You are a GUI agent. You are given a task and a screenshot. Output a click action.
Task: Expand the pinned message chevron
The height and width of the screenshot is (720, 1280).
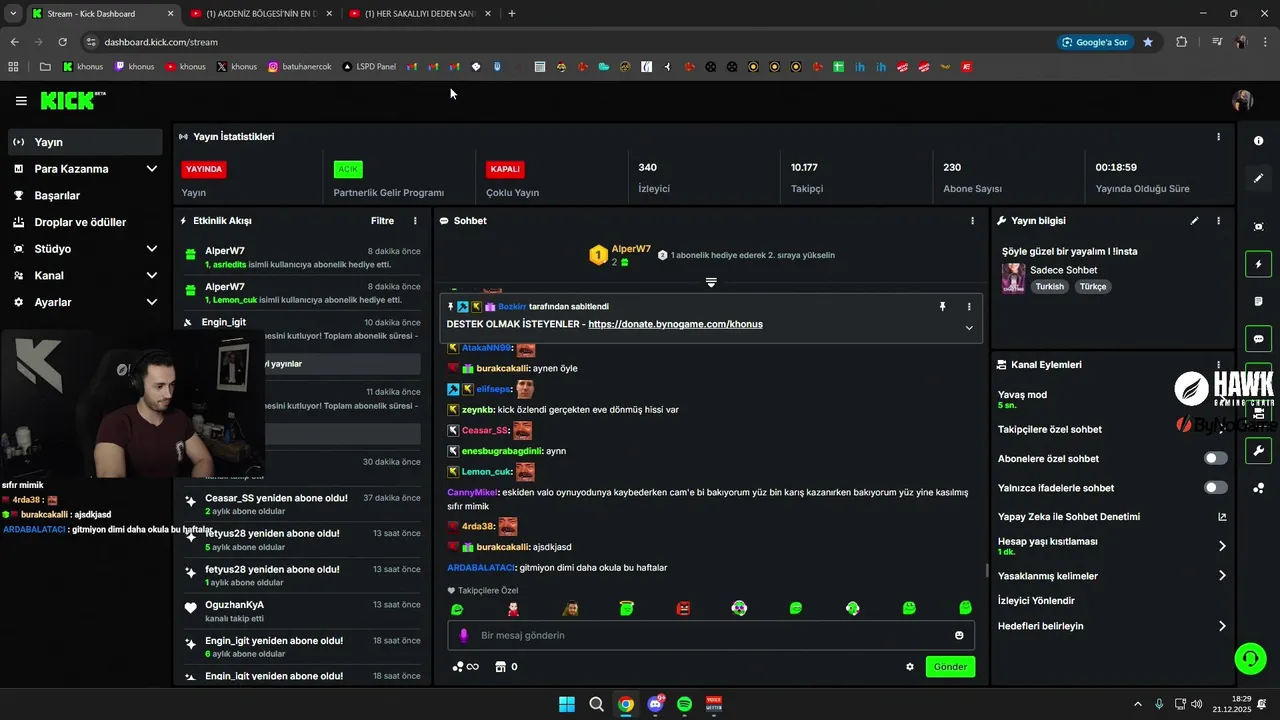tap(968, 328)
